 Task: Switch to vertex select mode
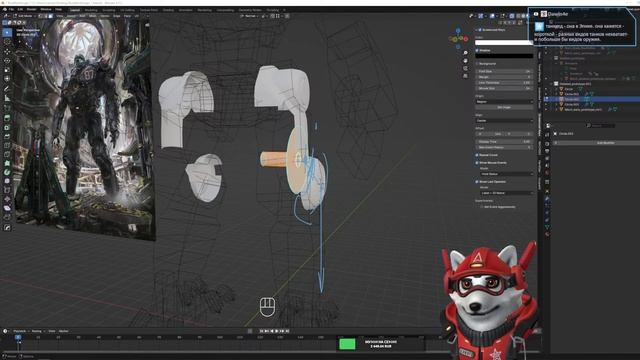pos(40,16)
